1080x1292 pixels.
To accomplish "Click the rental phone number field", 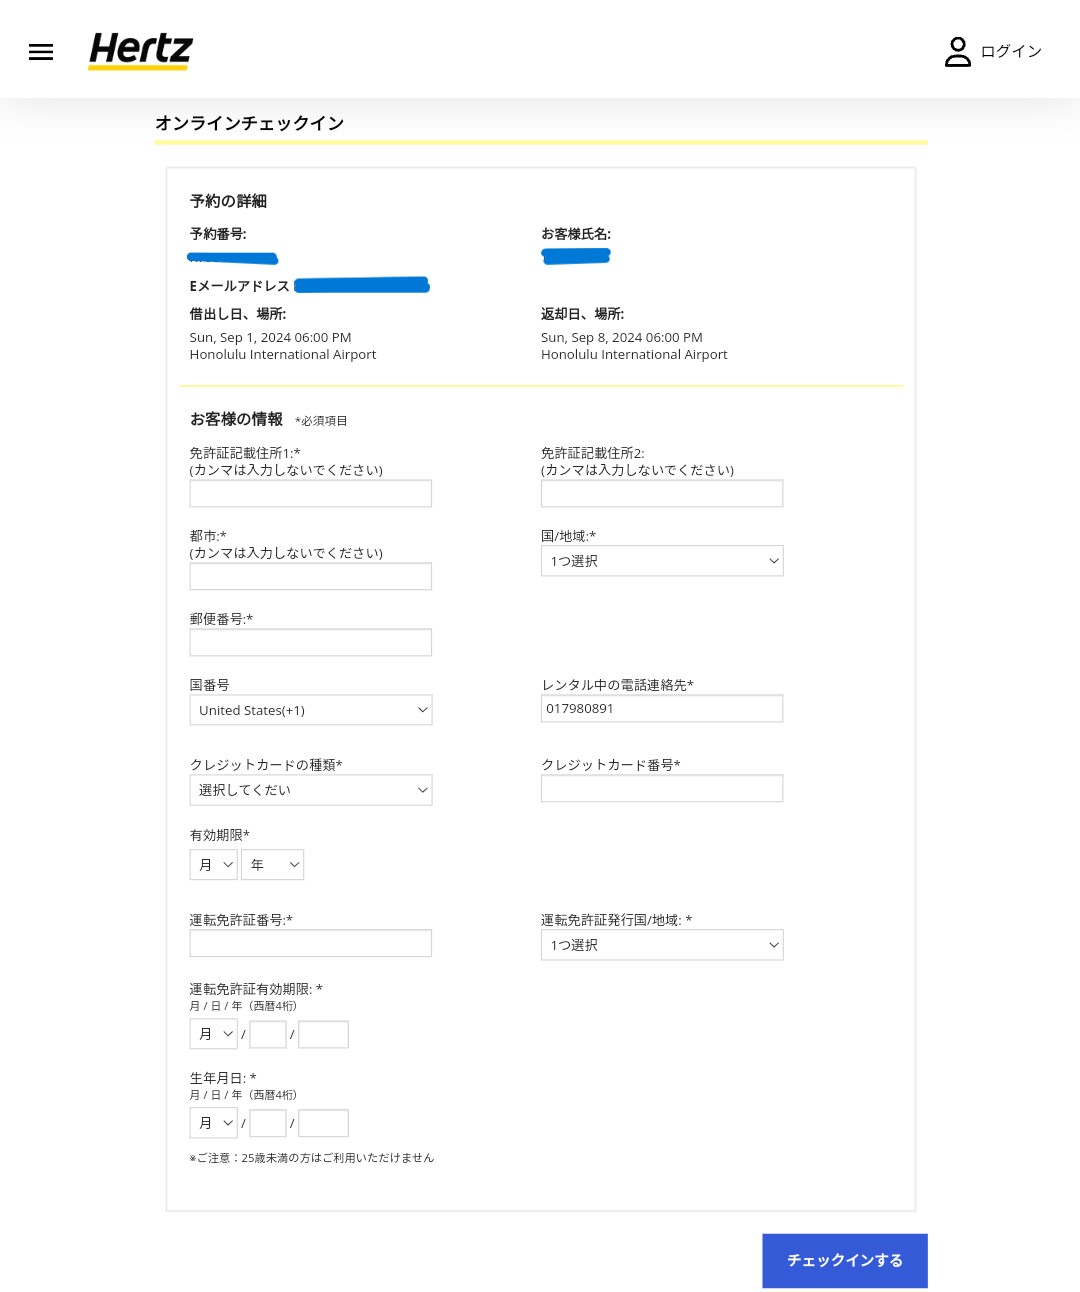I will 662,708.
